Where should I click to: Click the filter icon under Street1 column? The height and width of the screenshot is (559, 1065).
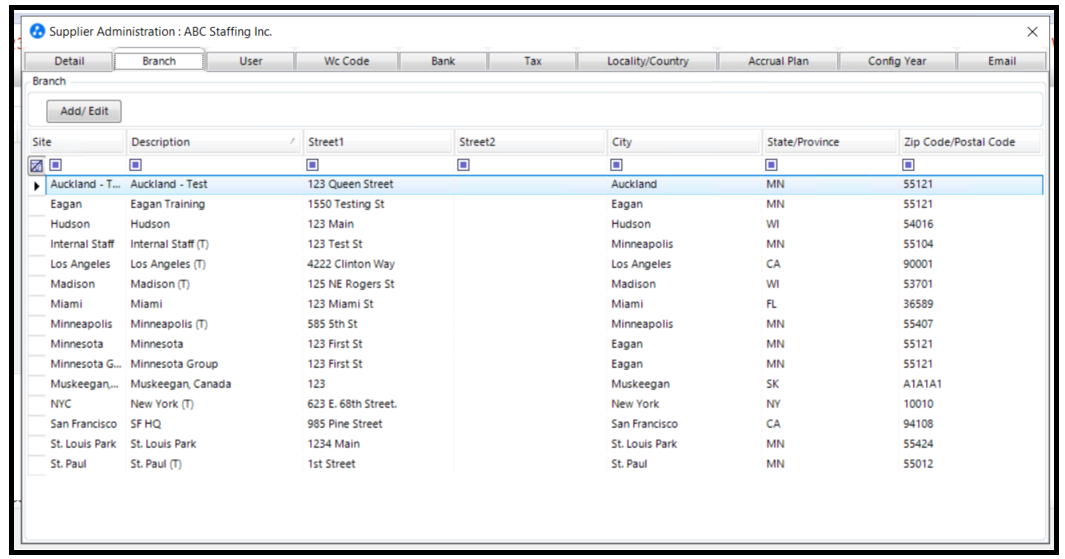coord(313,164)
